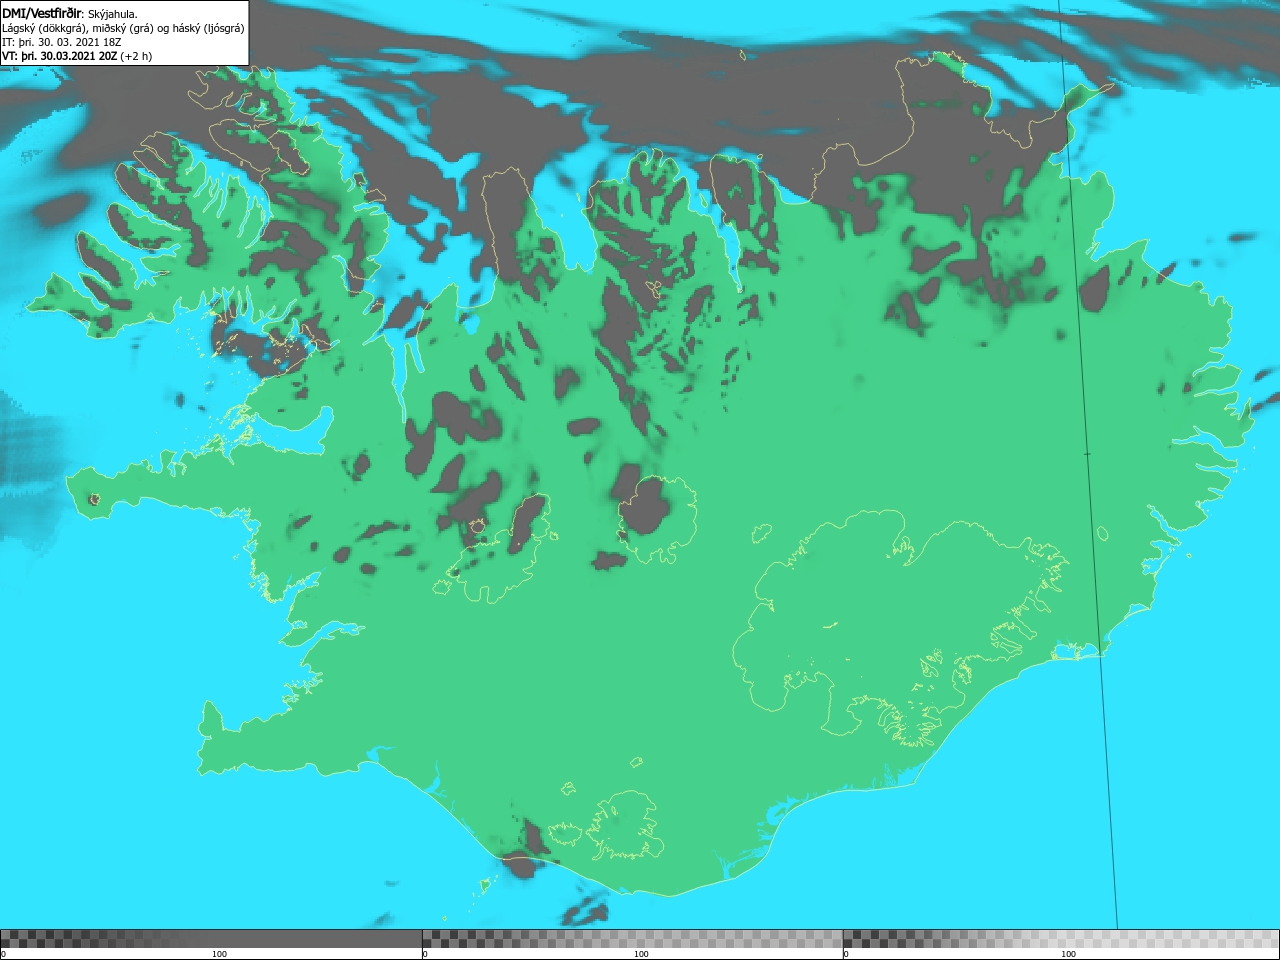Click the 'DMI/Vestfirðir: Skýjahula.' title text

point(70,14)
